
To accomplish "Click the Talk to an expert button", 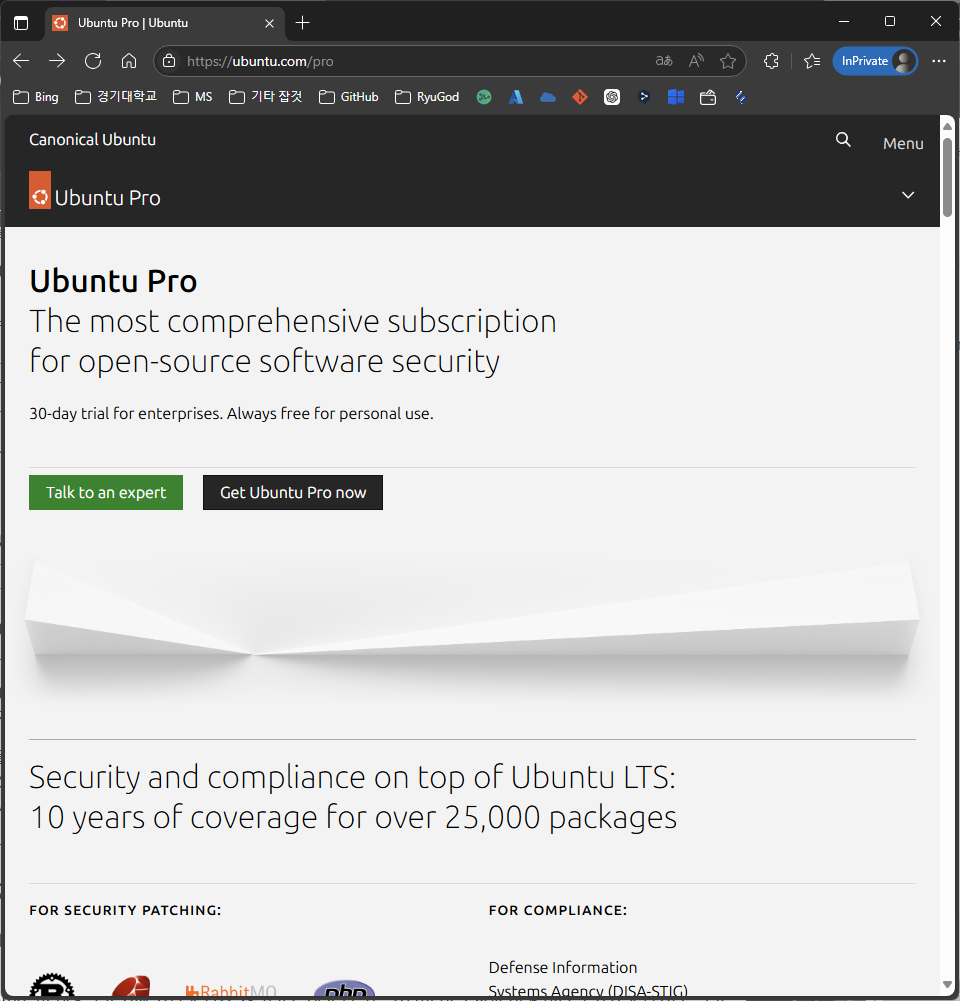I will tap(106, 492).
